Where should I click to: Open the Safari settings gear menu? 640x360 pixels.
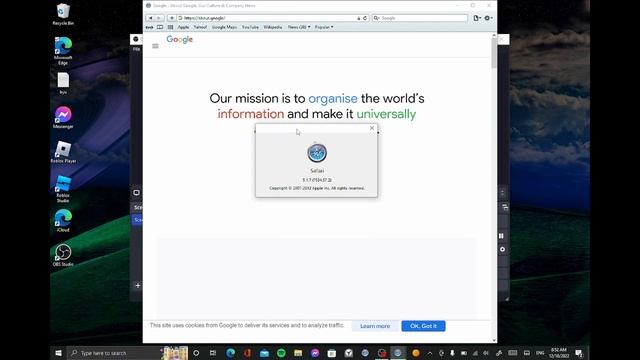click(488, 18)
